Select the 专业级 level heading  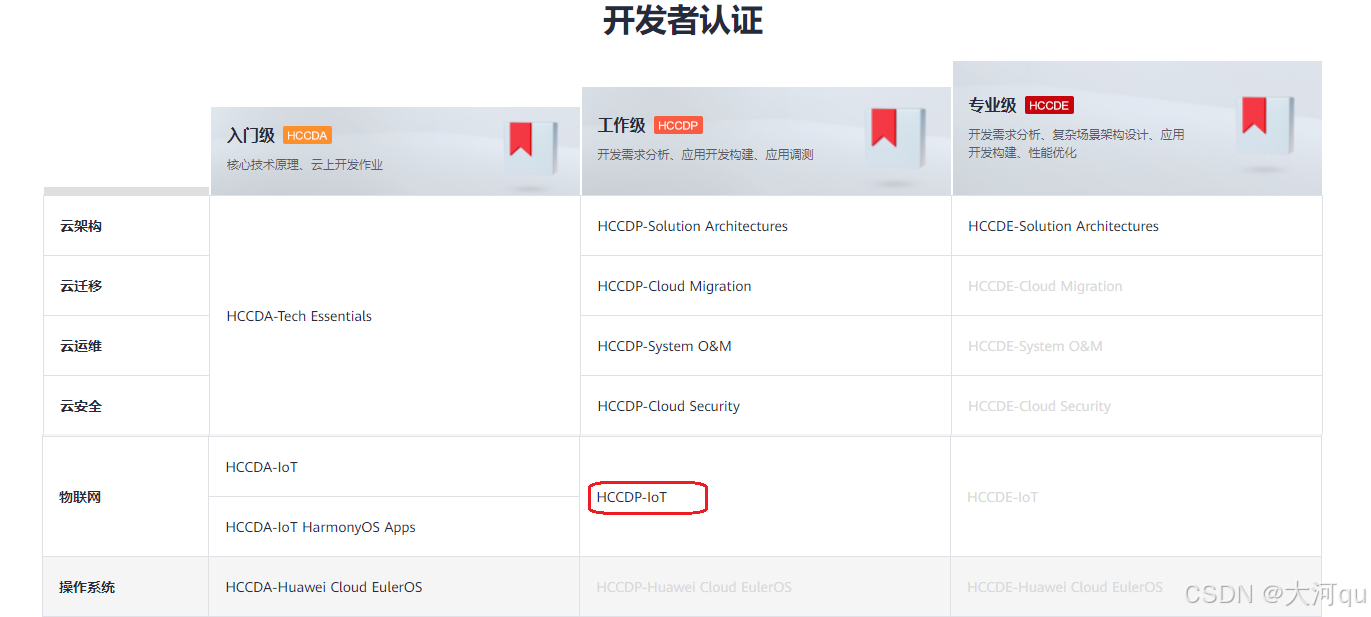point(992,105)
